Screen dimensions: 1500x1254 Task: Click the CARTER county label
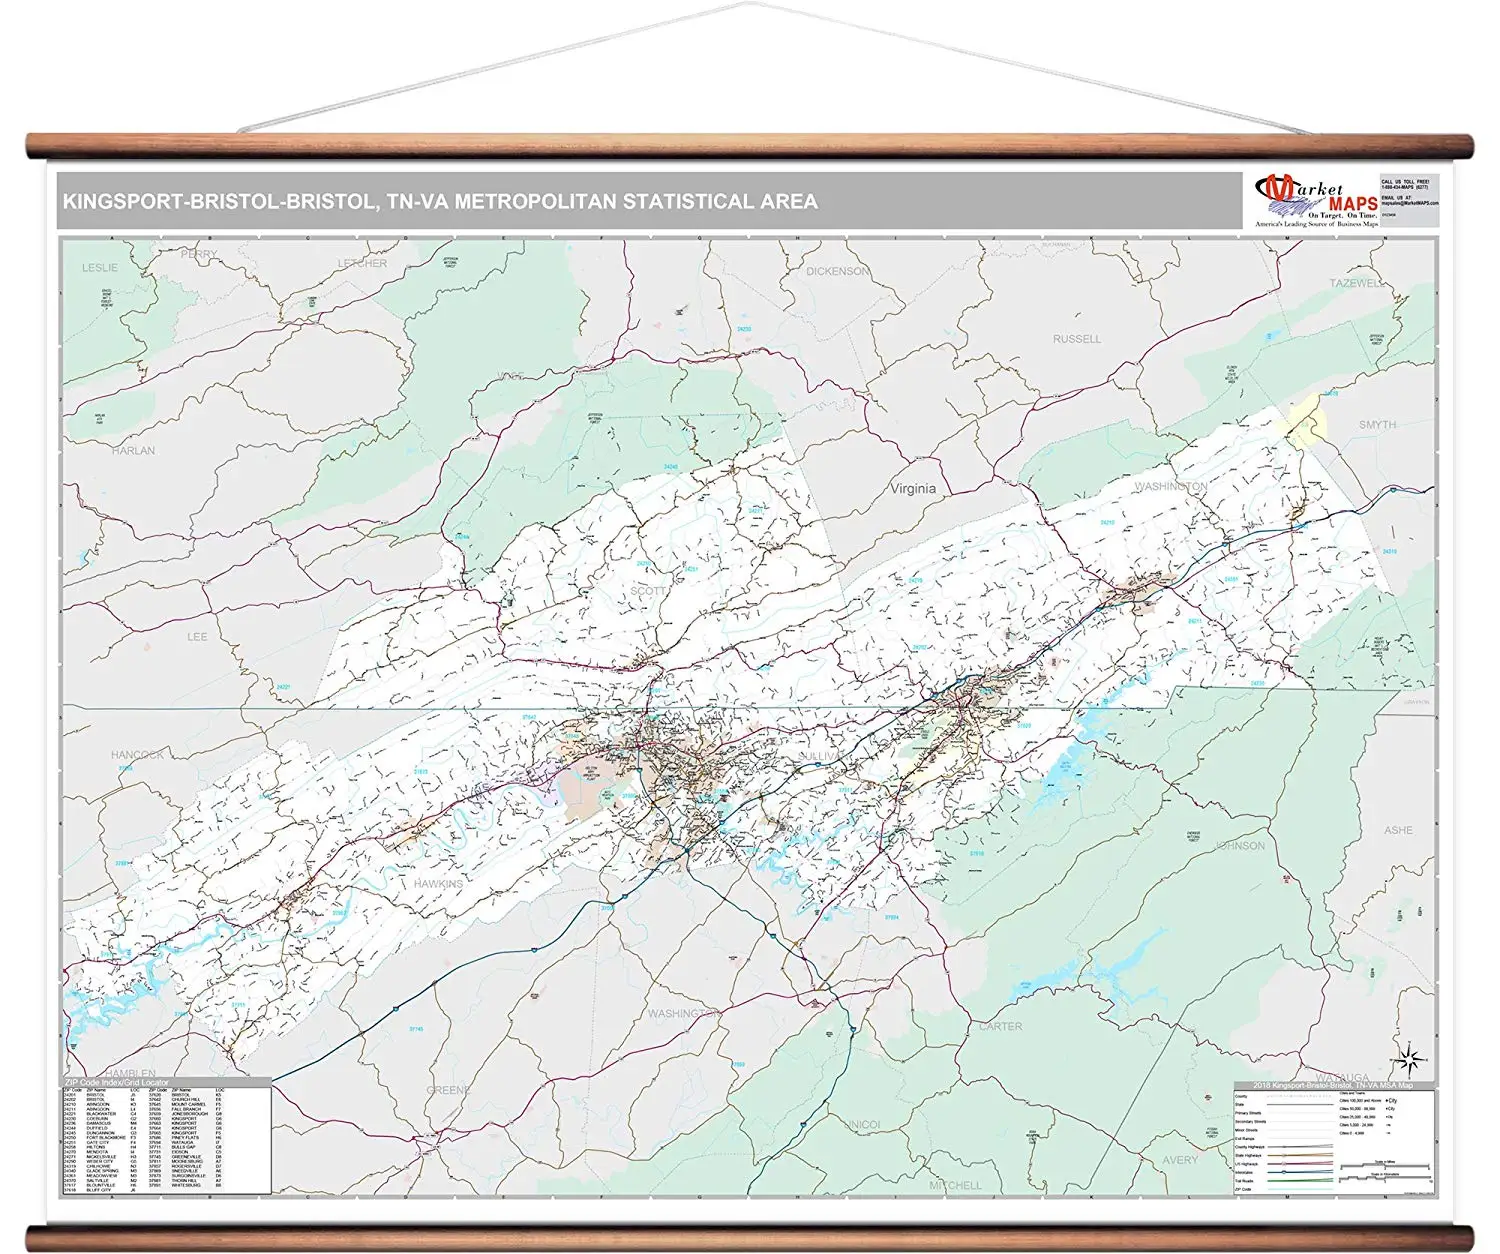click(1000, 1026)
